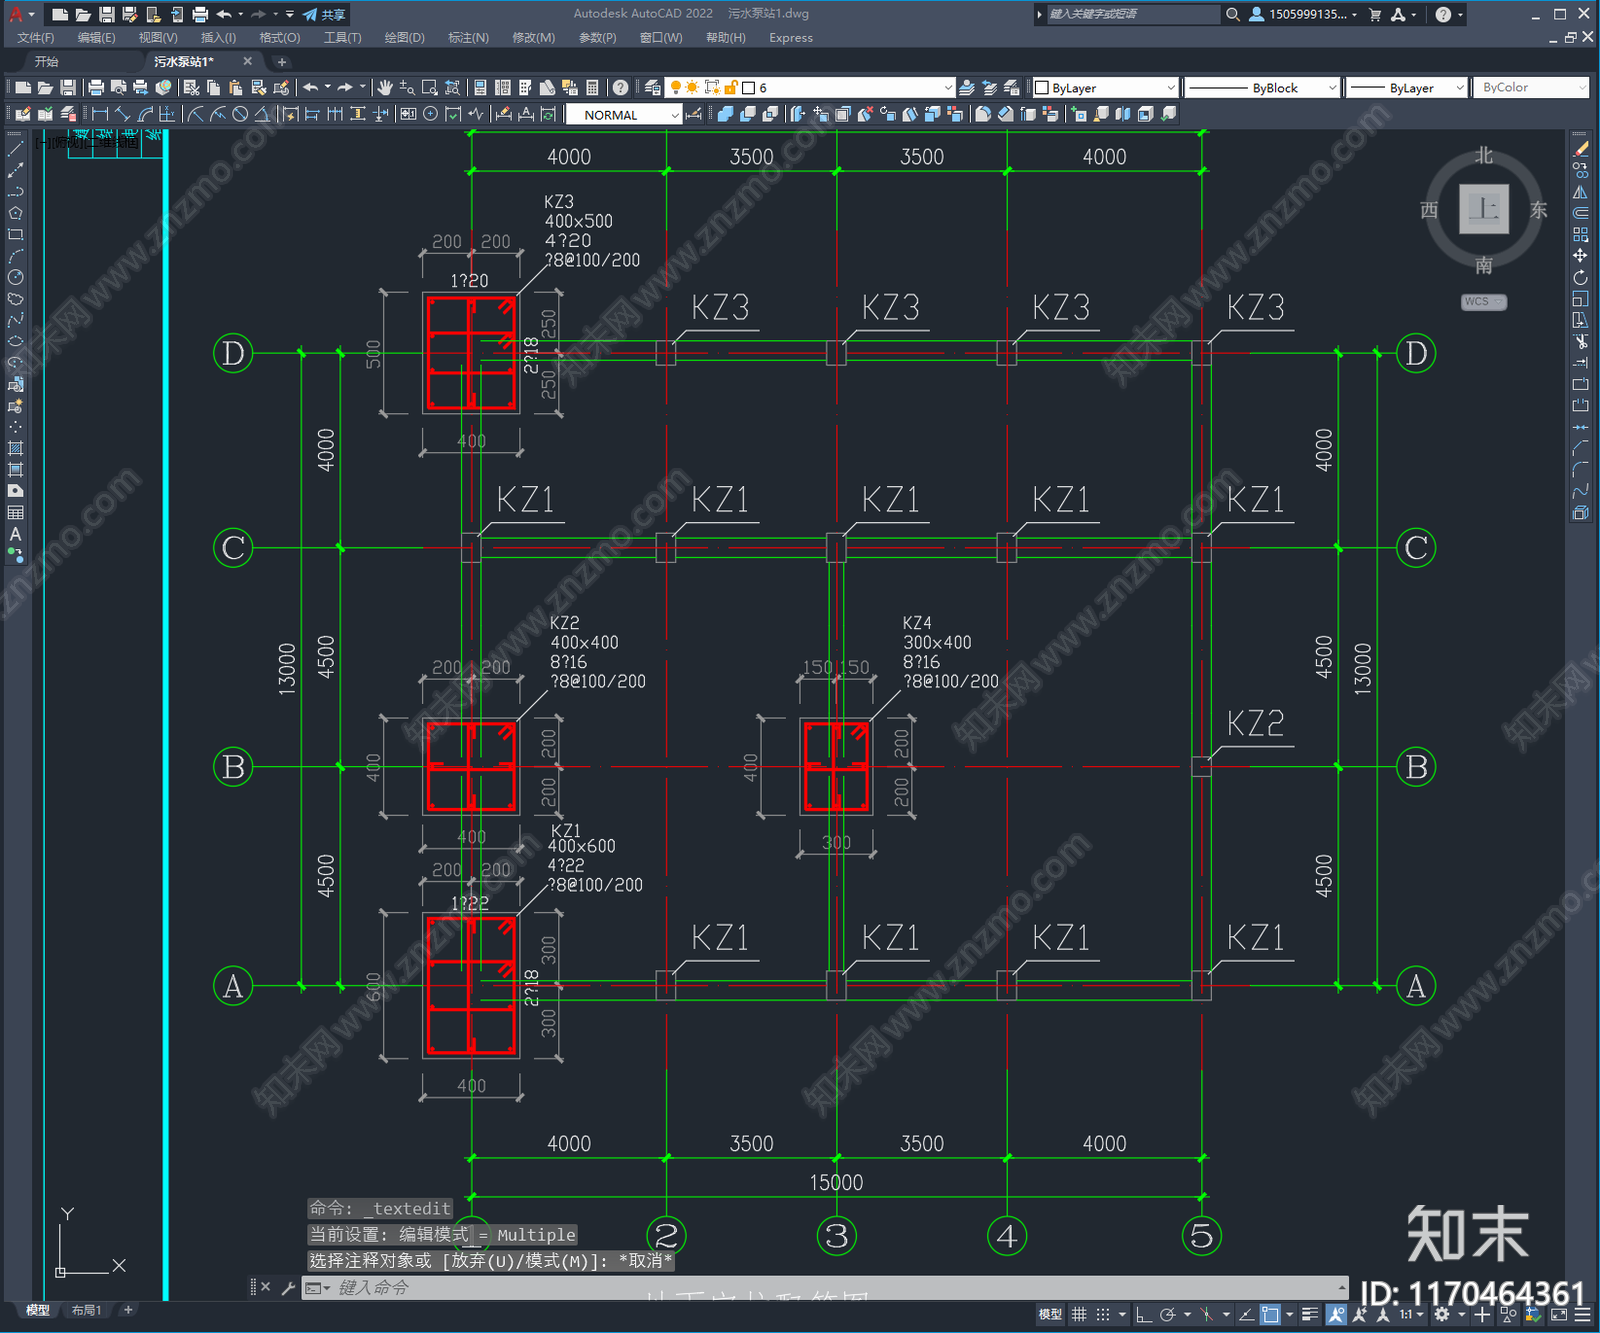Image resolution: width=1600 pixels, height=1333 pixels.
Task: Toggle the layer lock icon in layer dropdown
Action: pos(731,88)
